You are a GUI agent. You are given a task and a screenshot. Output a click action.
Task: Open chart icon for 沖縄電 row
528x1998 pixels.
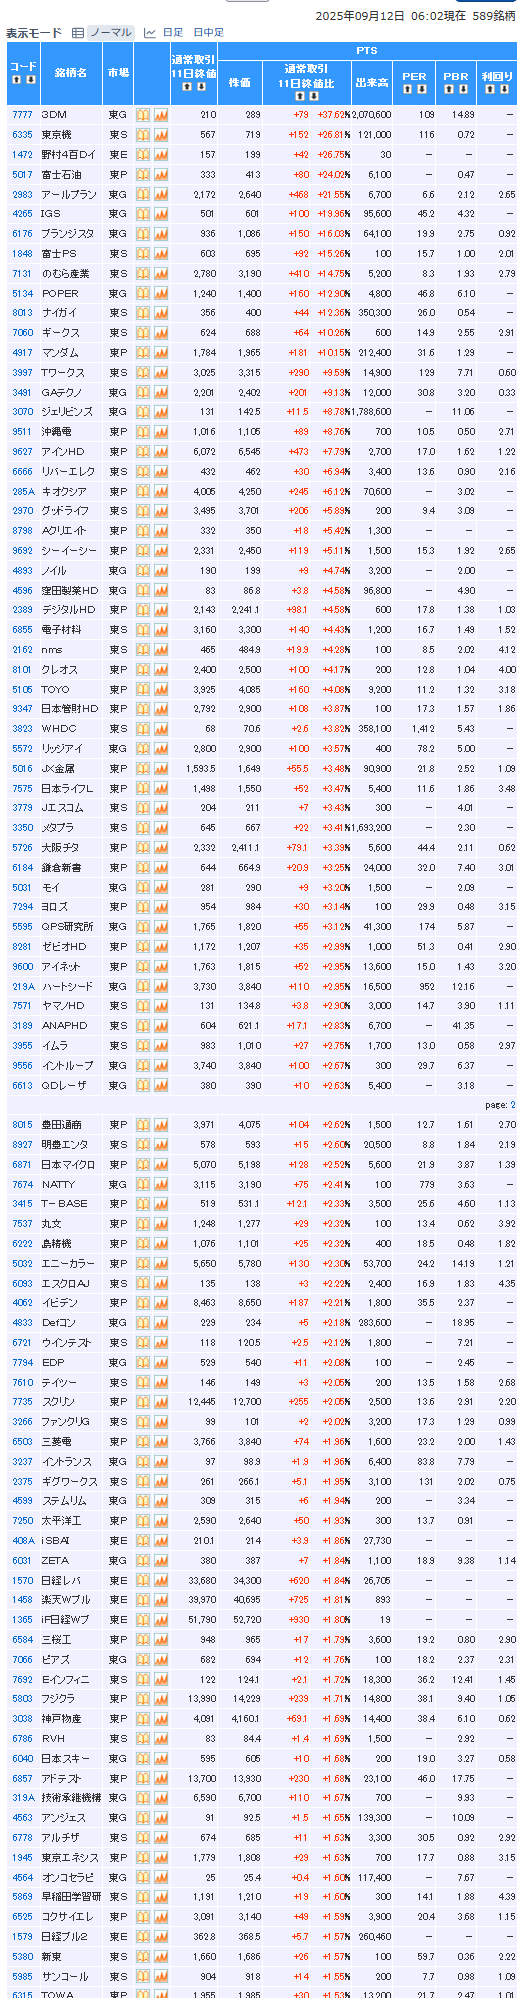click(161, 432)
